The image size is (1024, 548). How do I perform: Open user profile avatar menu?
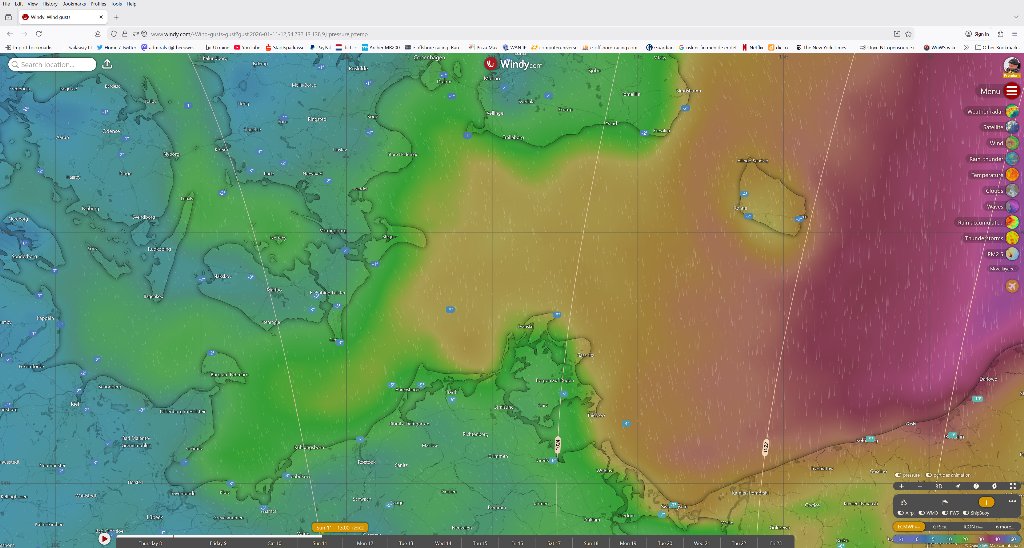1011,66
